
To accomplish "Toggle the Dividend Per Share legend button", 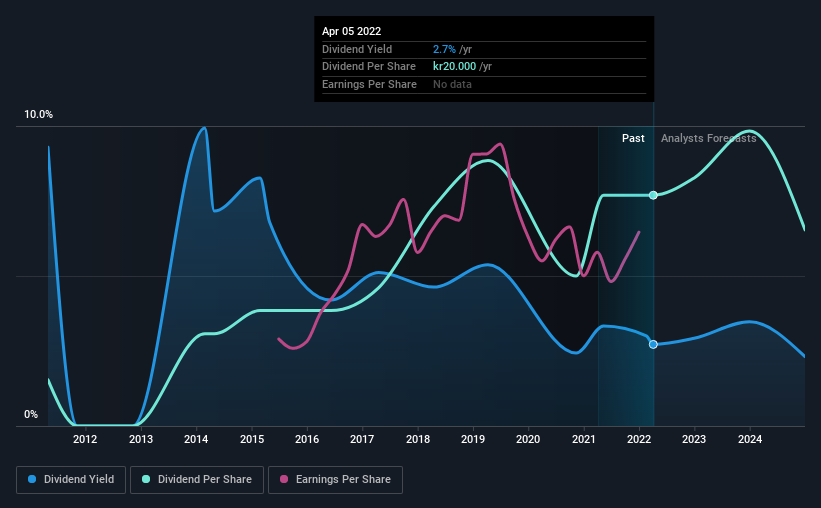I will point(197,480).
